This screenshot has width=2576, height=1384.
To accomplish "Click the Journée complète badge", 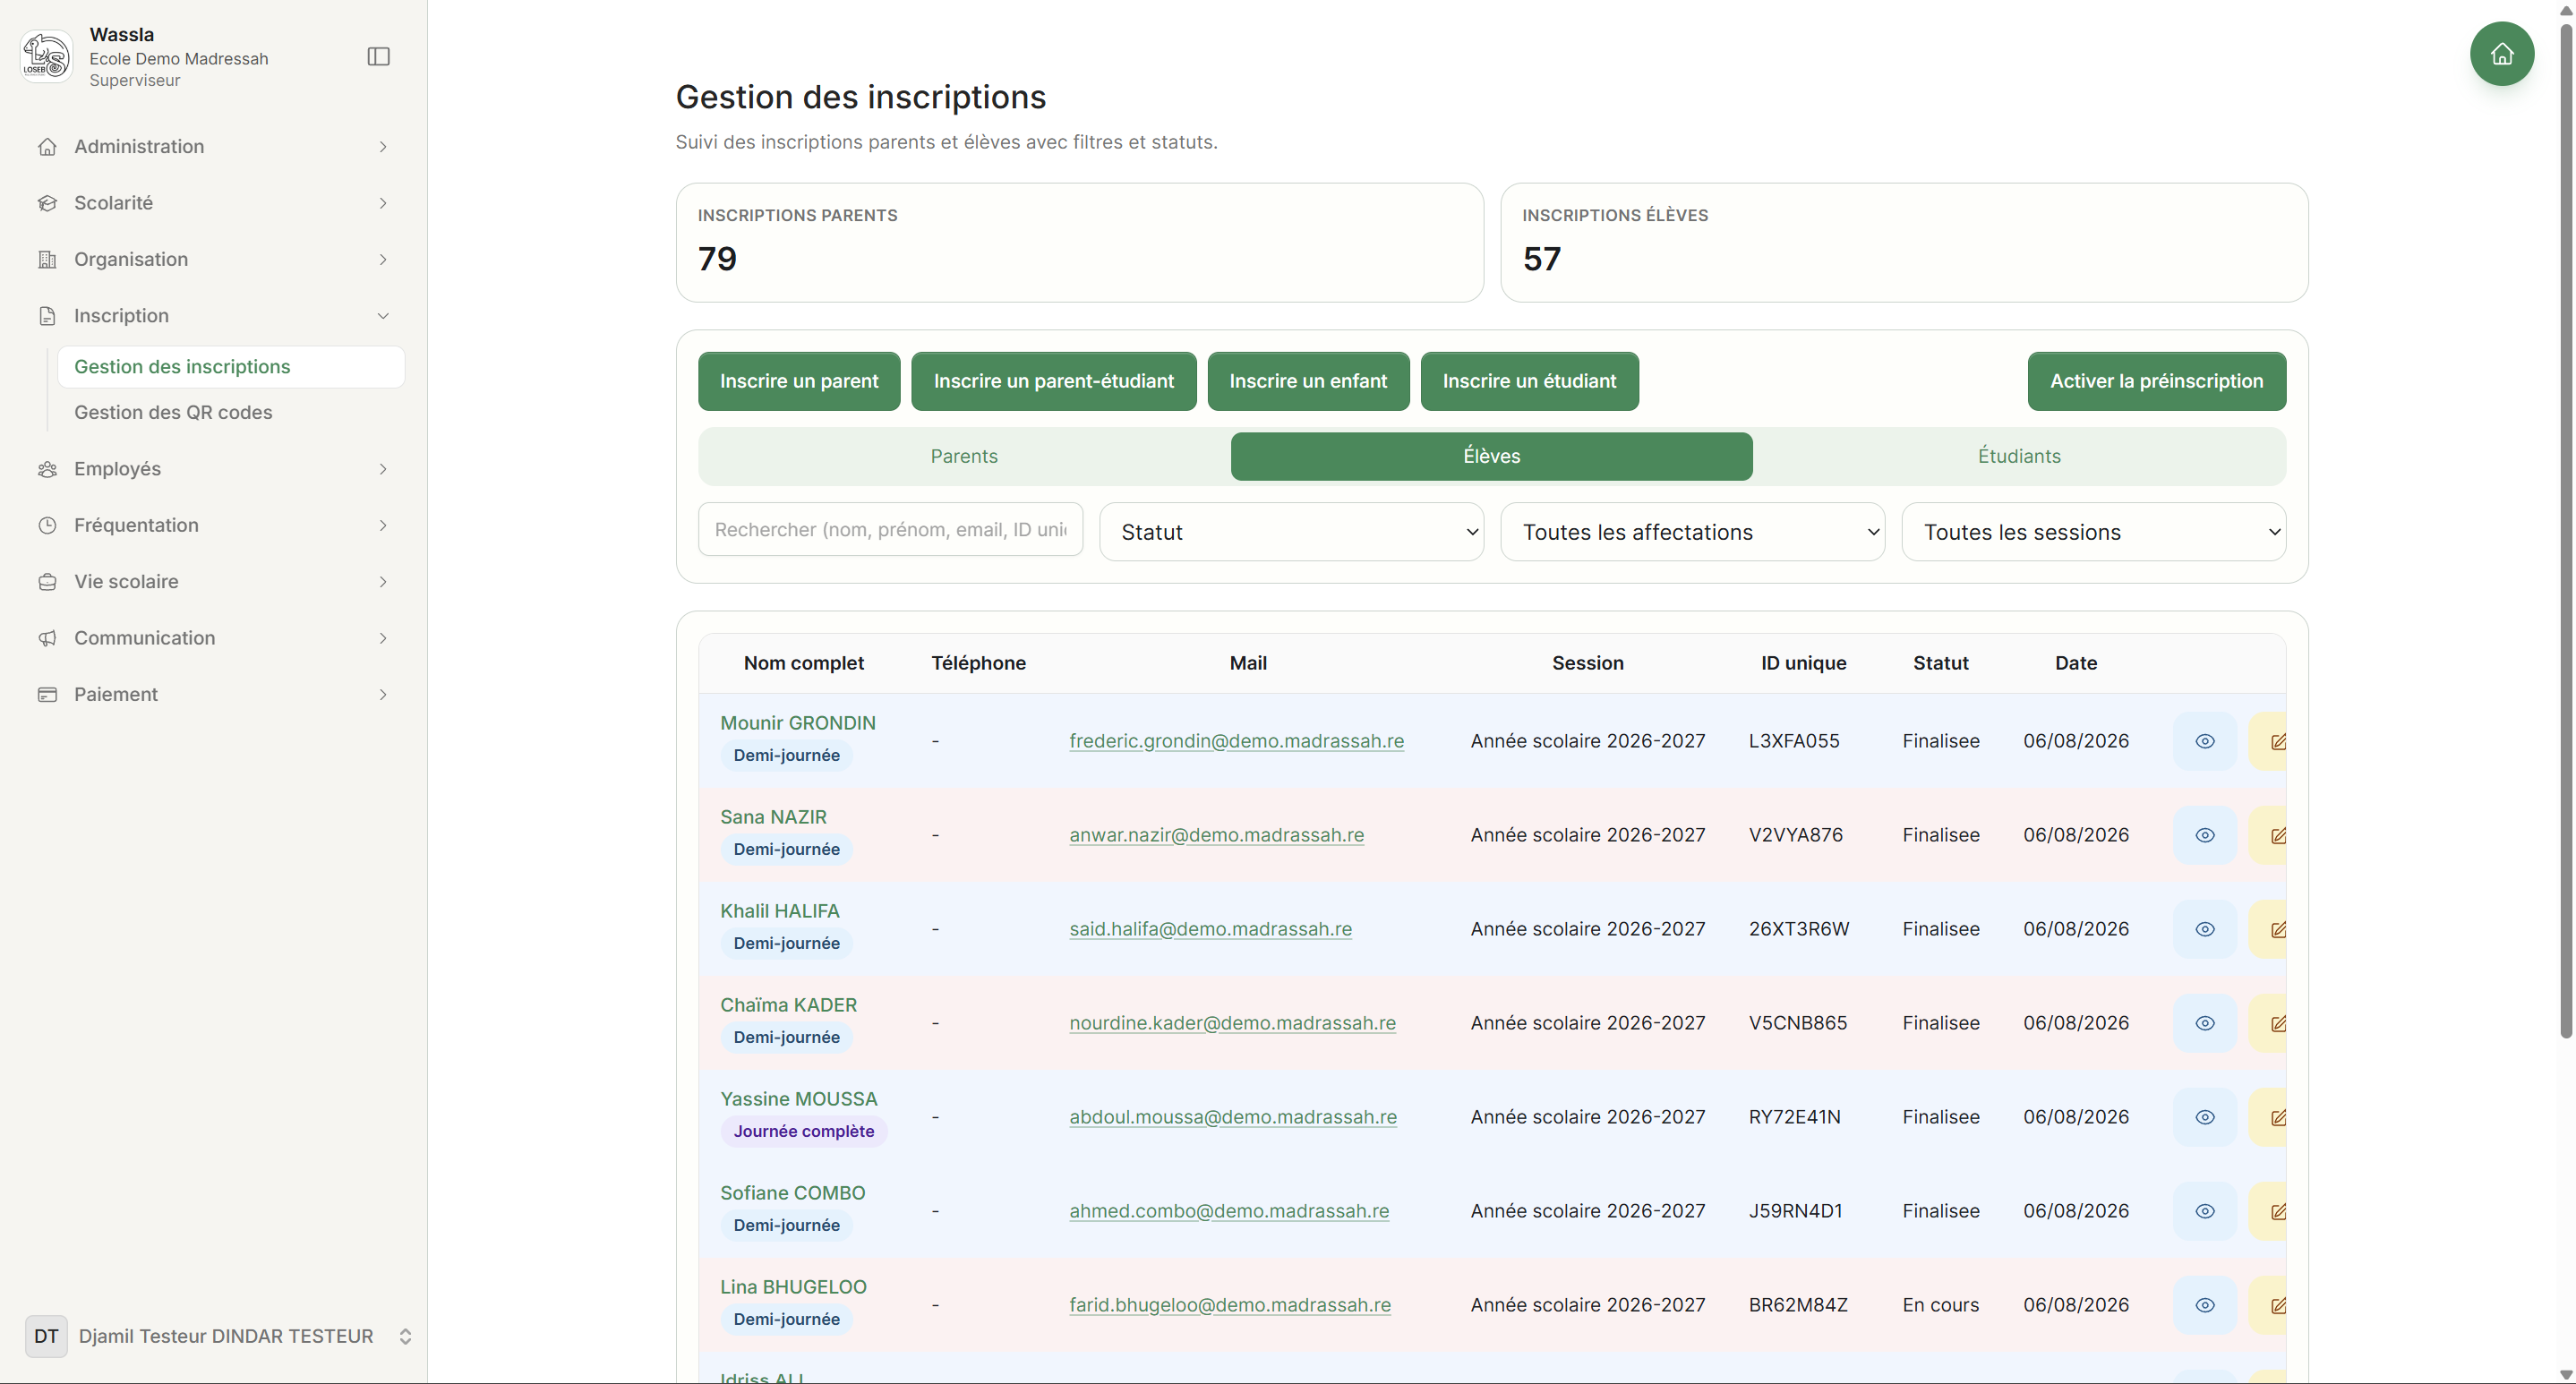I will point(803,1131).
